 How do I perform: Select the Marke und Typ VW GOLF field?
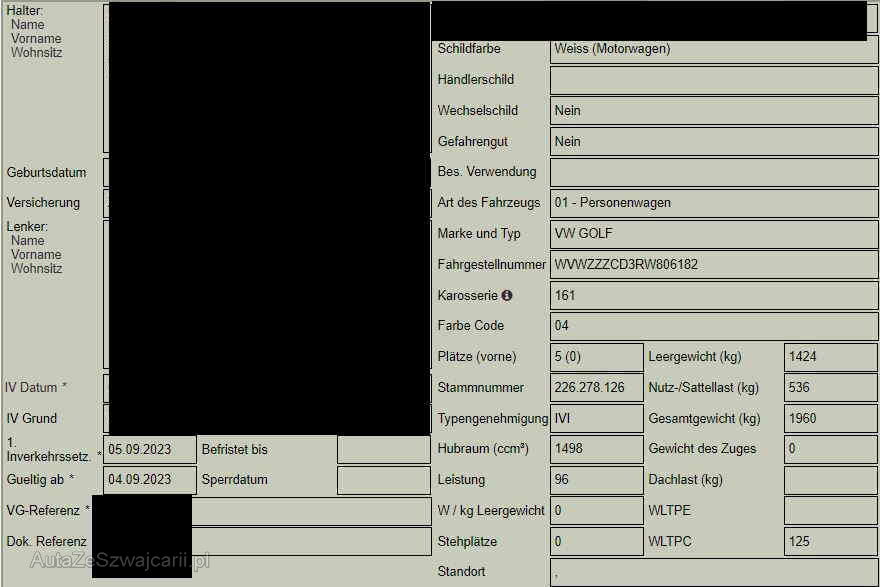tap(713, 234)
